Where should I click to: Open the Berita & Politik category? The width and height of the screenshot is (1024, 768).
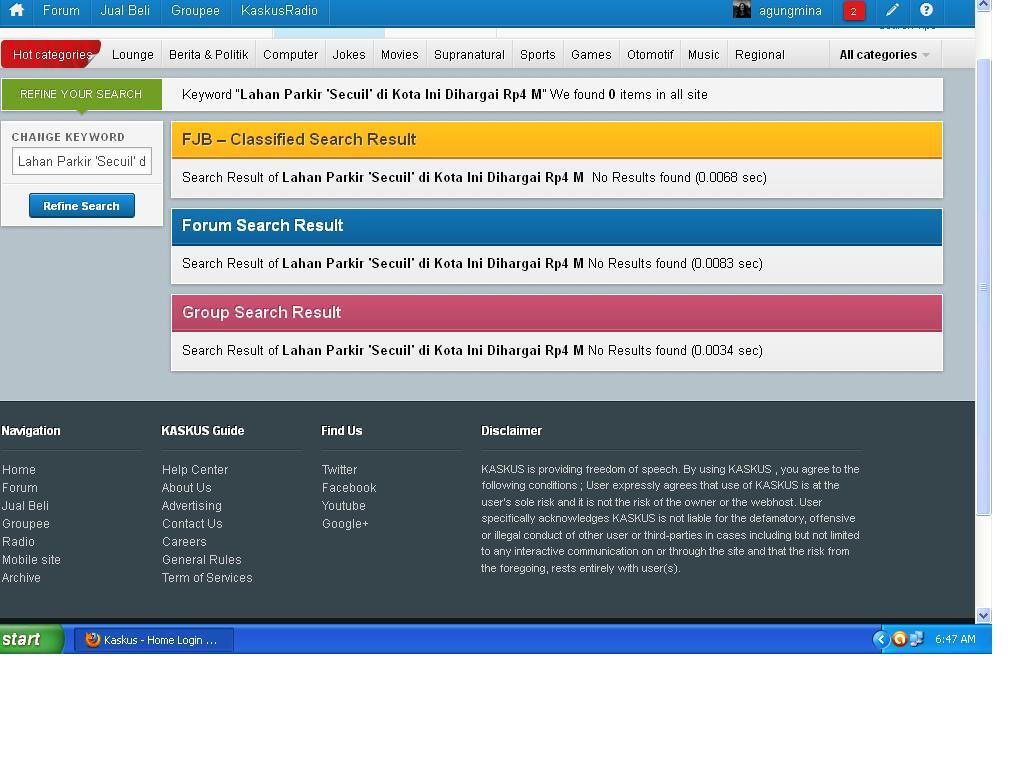(208, 55)
